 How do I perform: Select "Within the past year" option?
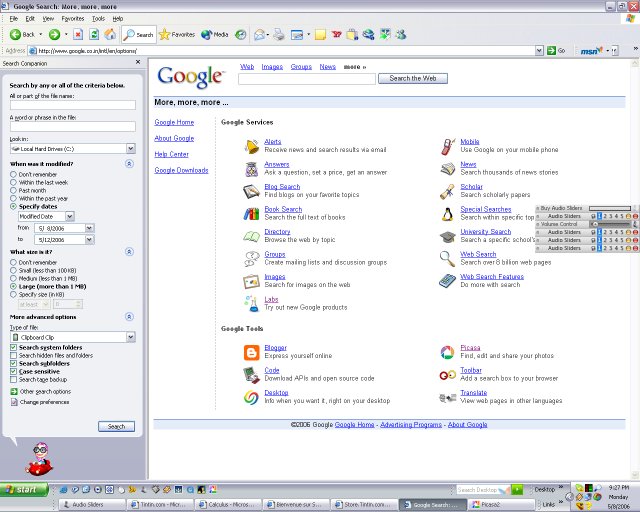(13, 198)
